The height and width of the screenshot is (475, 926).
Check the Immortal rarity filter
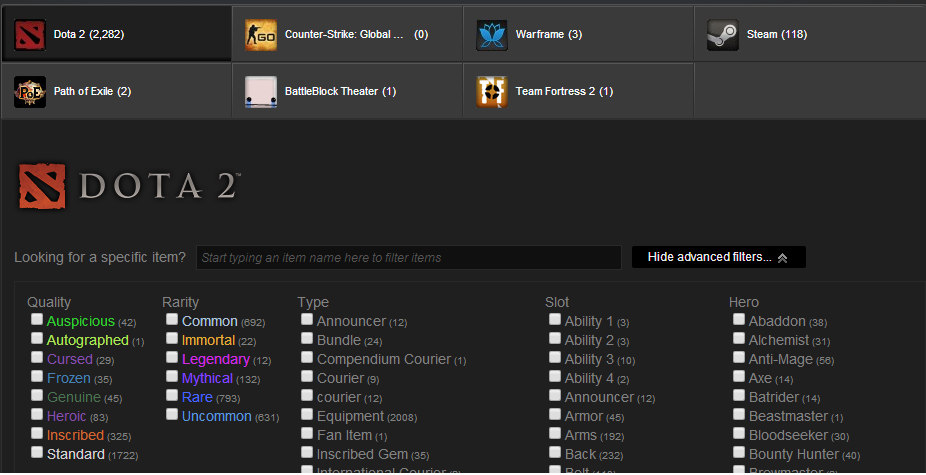(172, 339)
